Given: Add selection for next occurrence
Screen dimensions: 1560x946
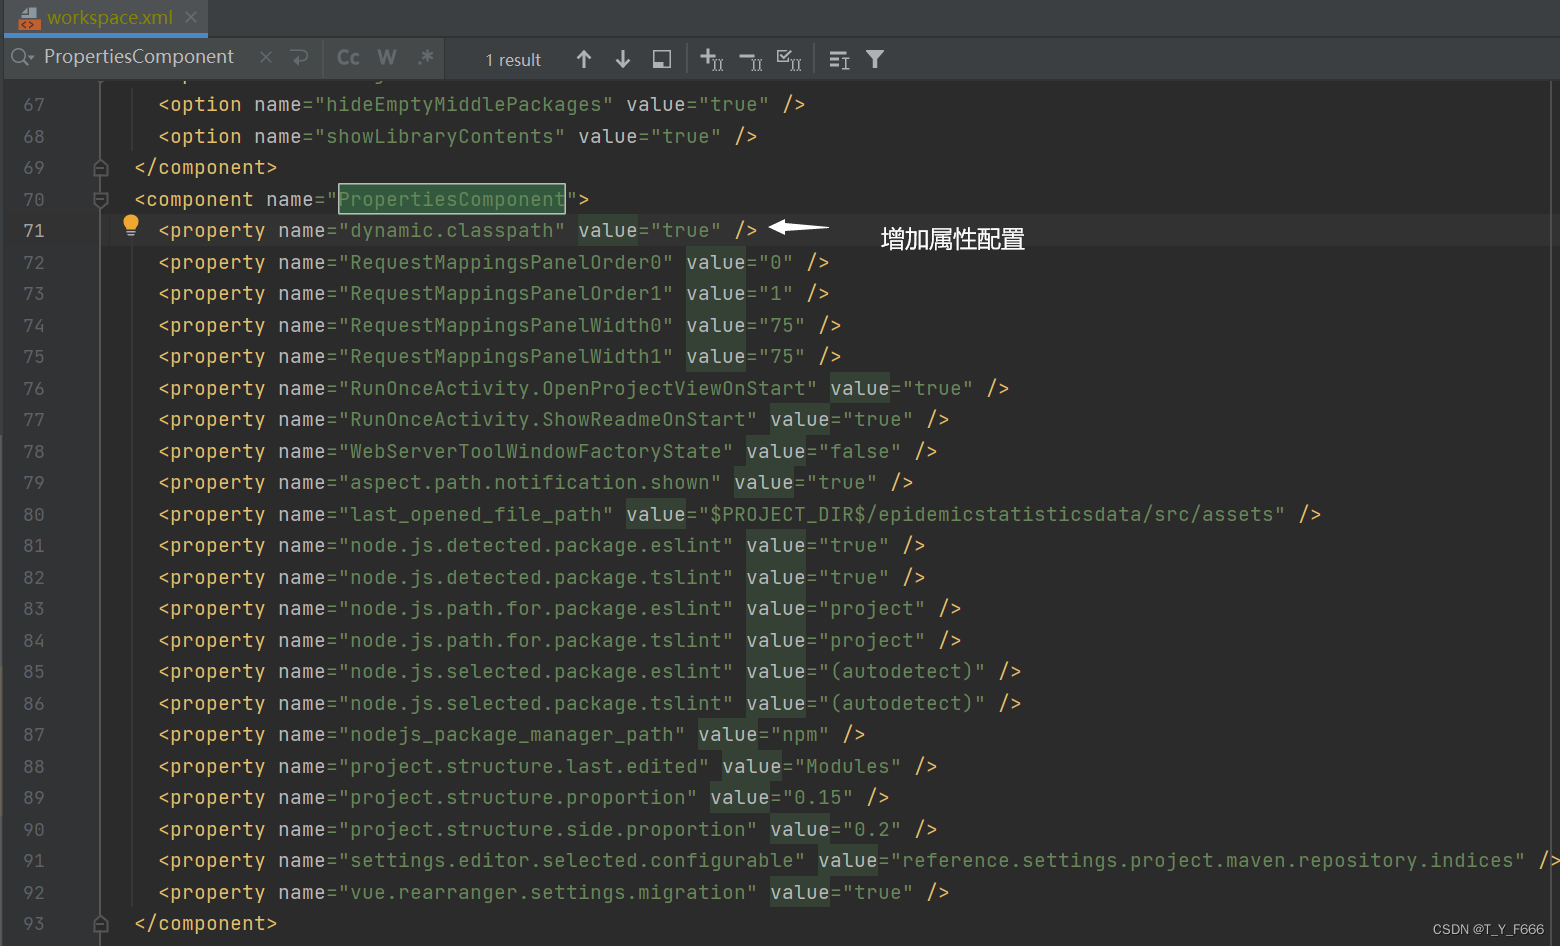Looking at the screenshot, I should (x=711, y=59).
